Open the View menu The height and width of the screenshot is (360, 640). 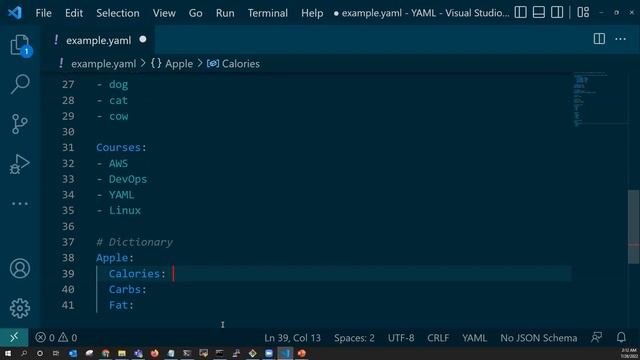click(x=164, y=13)
